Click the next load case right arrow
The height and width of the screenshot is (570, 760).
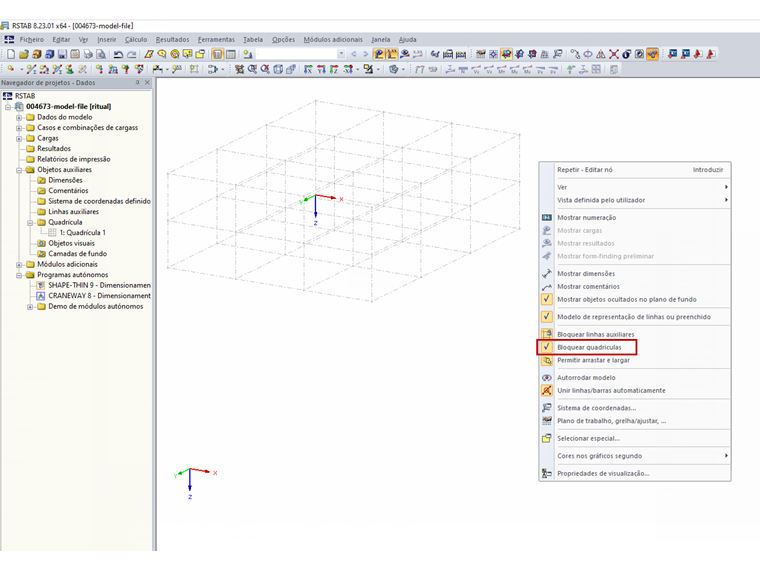coord(366,54)
